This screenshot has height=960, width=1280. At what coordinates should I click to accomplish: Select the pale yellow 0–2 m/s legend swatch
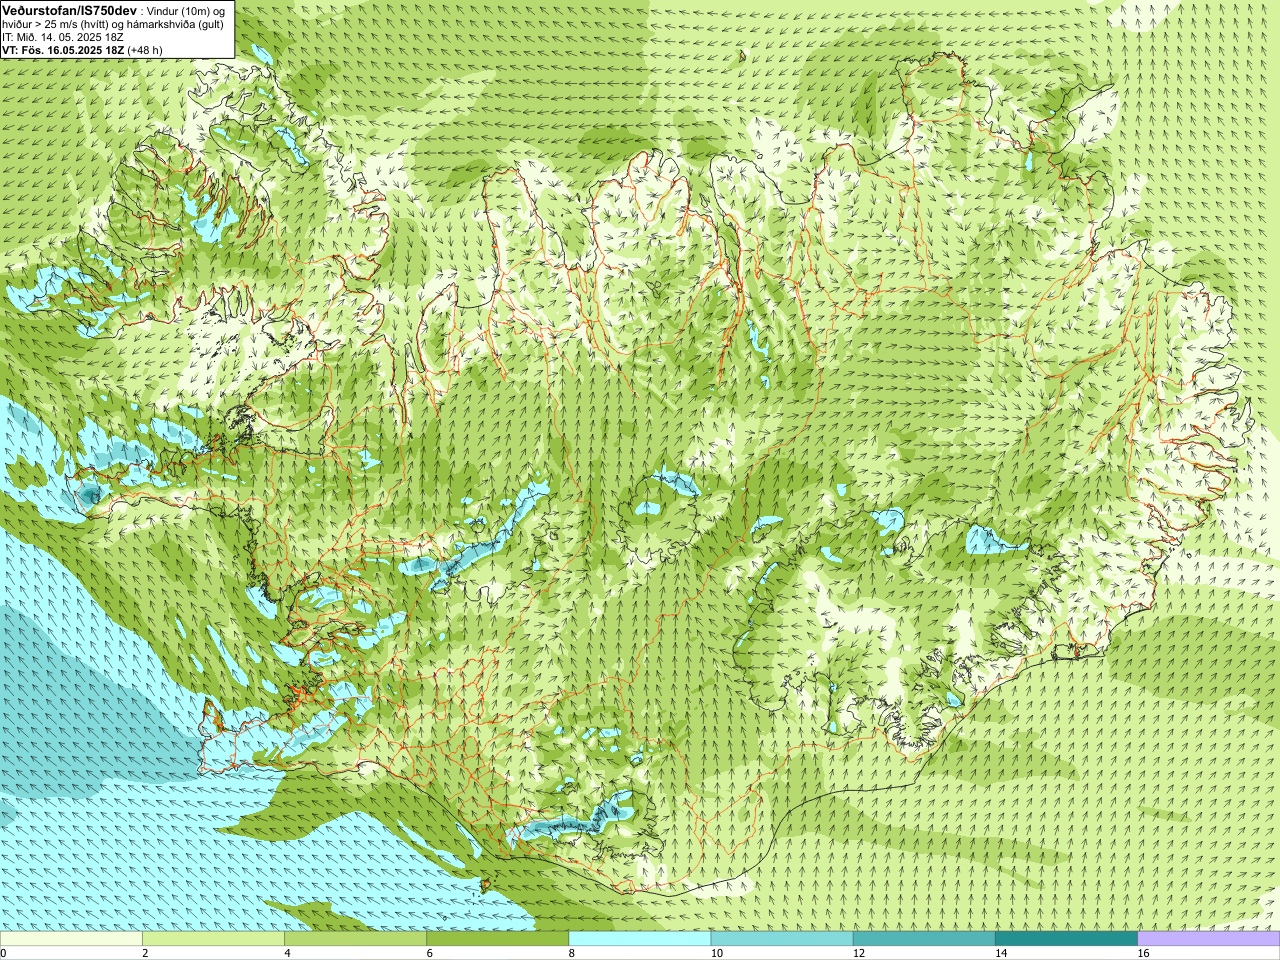(71, 939)
